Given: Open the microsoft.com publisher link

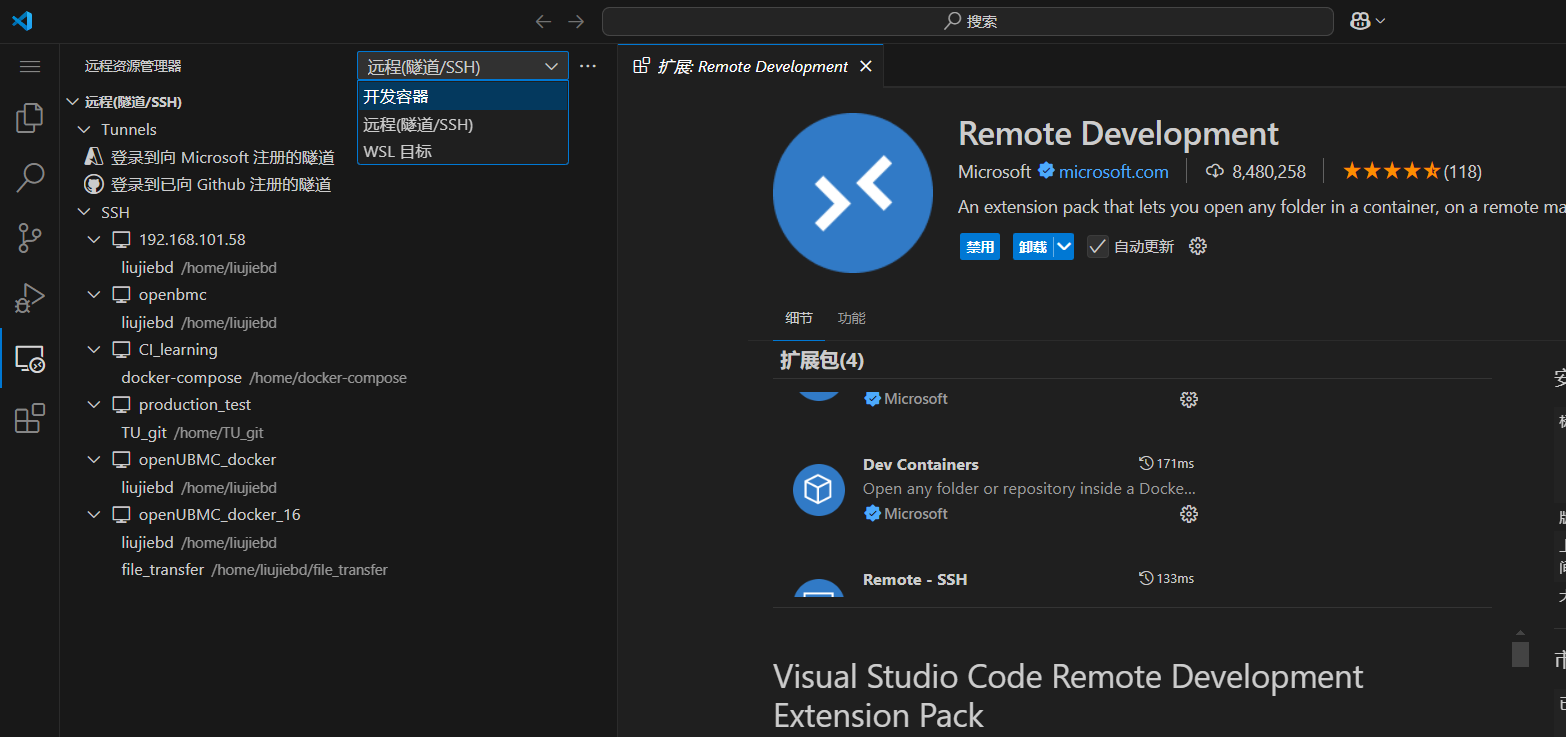Looking at the screenshot, I should tap(1113, 172).
